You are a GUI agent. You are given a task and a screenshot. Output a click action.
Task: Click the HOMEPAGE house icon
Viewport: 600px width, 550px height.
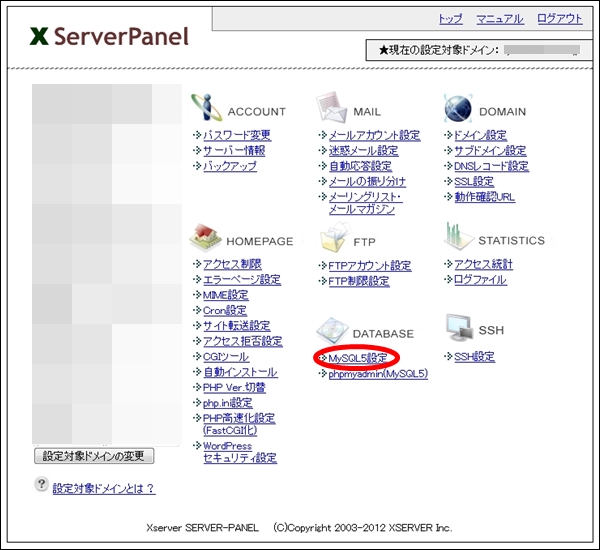tap(205, 237)
